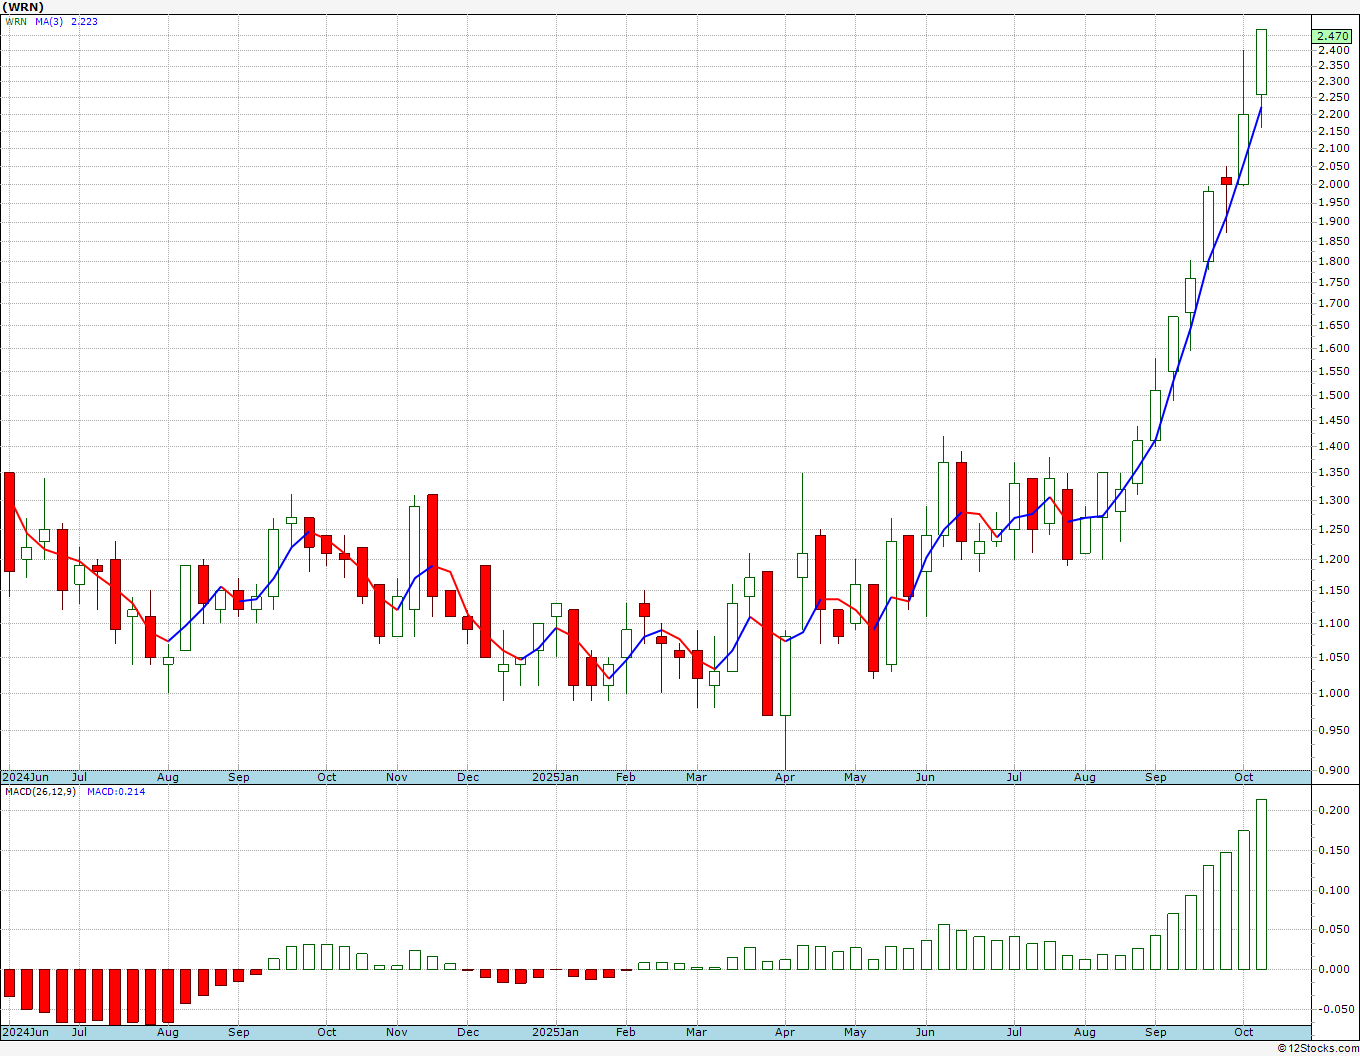
Task: Click the MACD:0.214 value label
Action: click(116, 791)
